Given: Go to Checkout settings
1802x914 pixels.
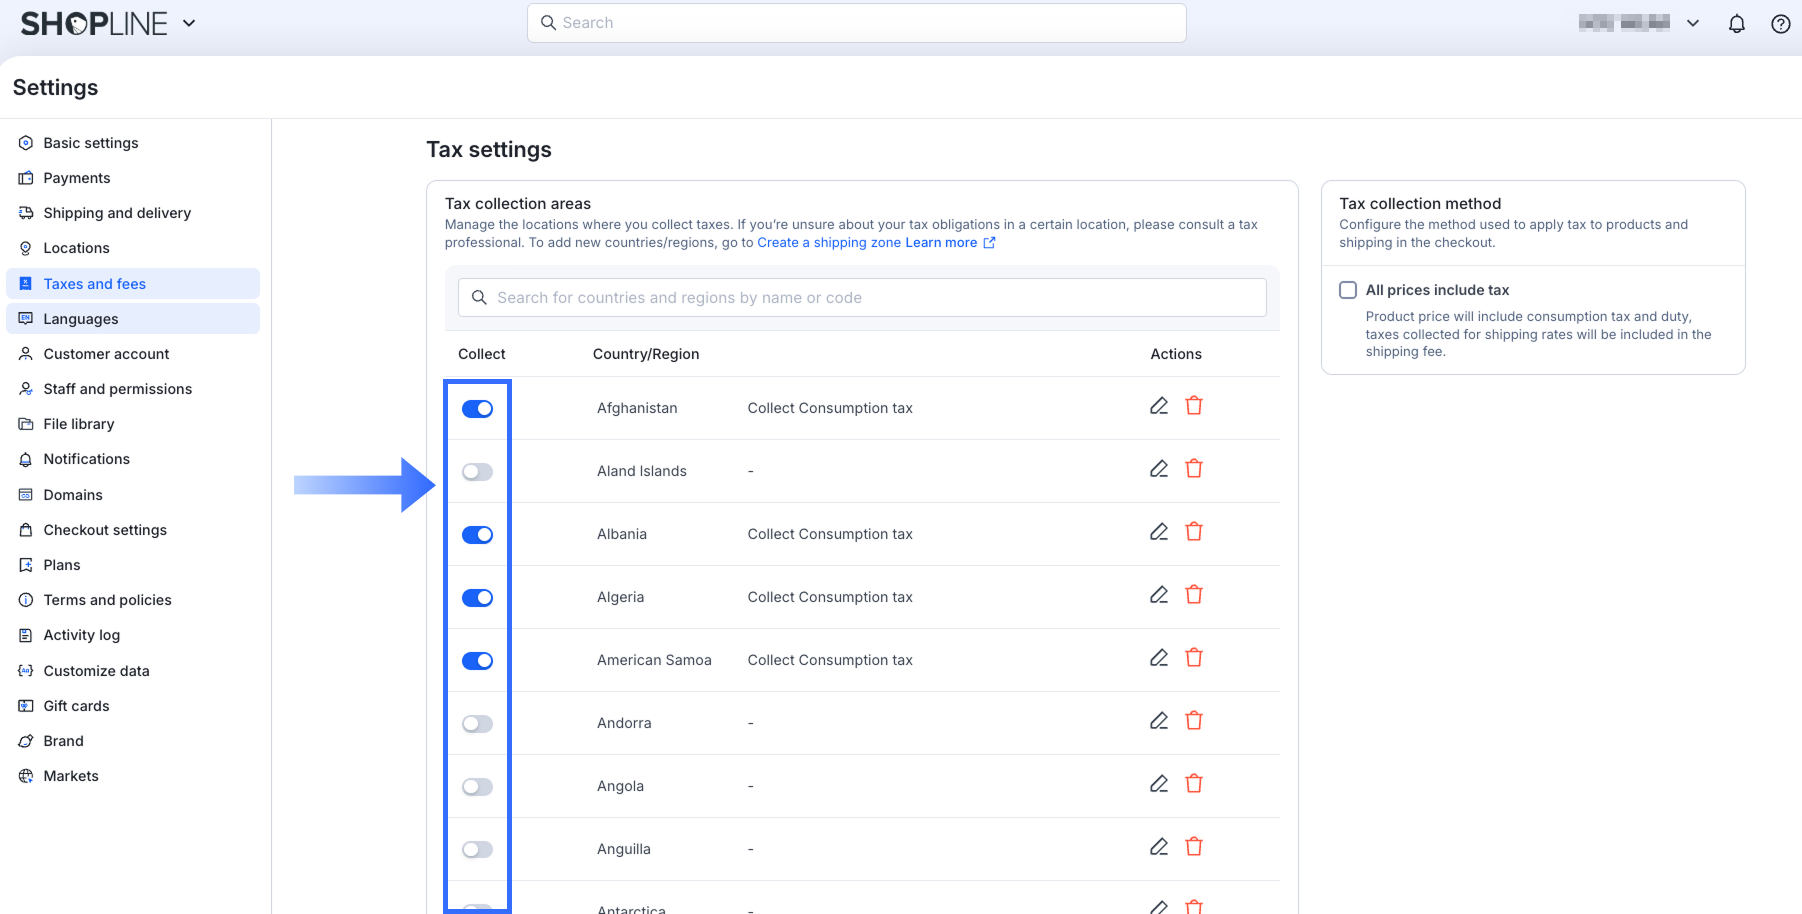Looking at the screenshot, I should 105,530.
